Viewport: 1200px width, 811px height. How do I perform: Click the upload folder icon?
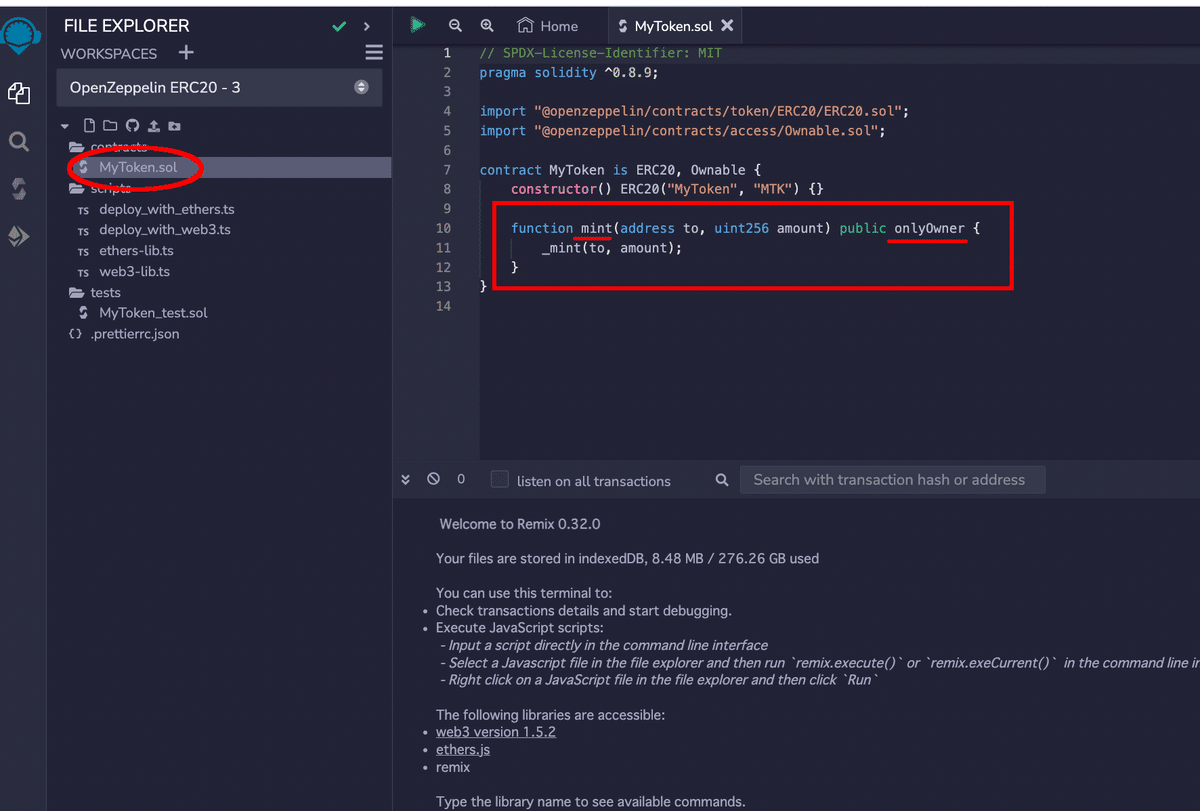point(175,126)
